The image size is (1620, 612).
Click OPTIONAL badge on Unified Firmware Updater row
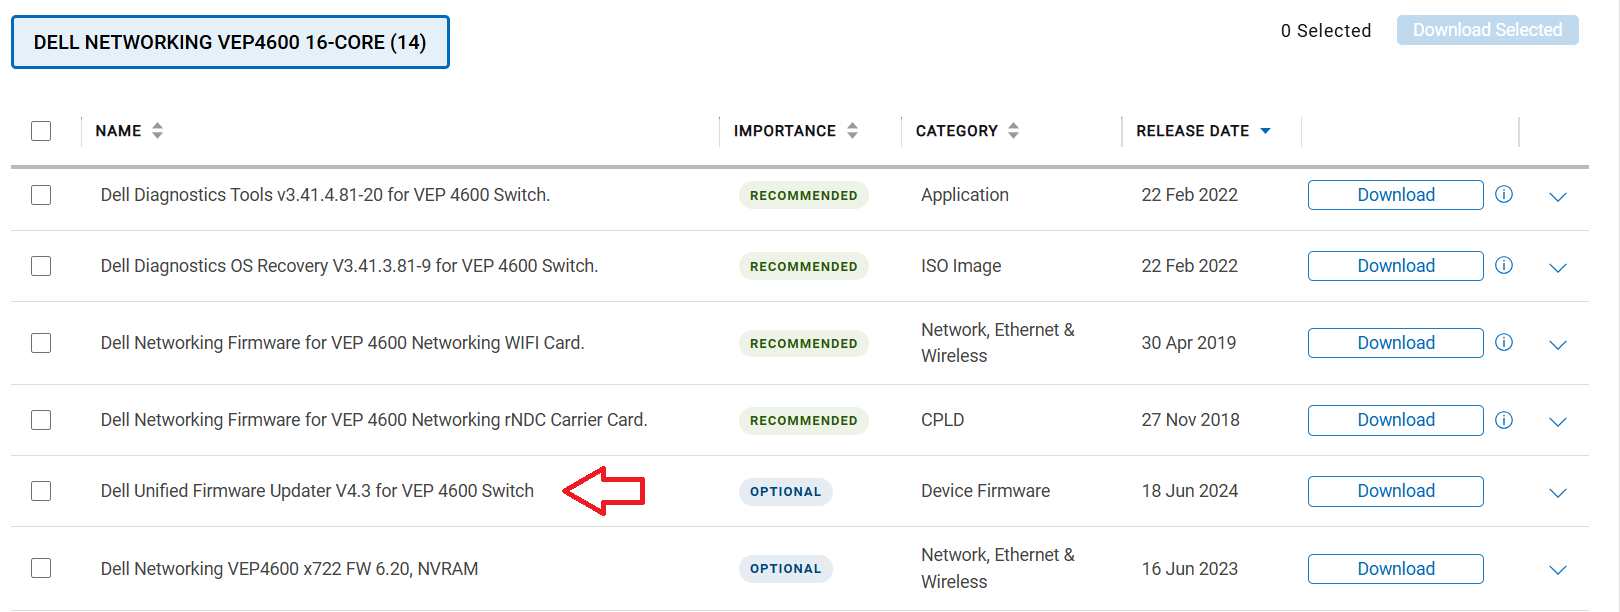[x=785, y=491]
